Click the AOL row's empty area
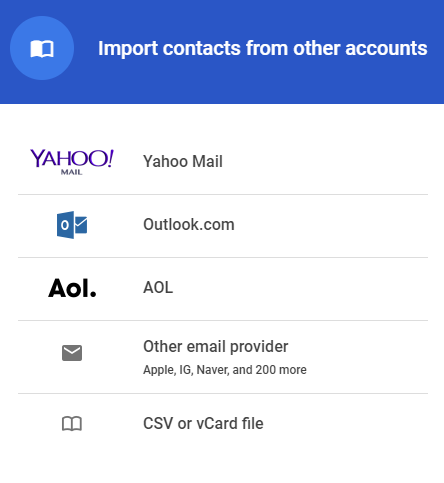This screenshot has width=444, height=483. (300, 288)
